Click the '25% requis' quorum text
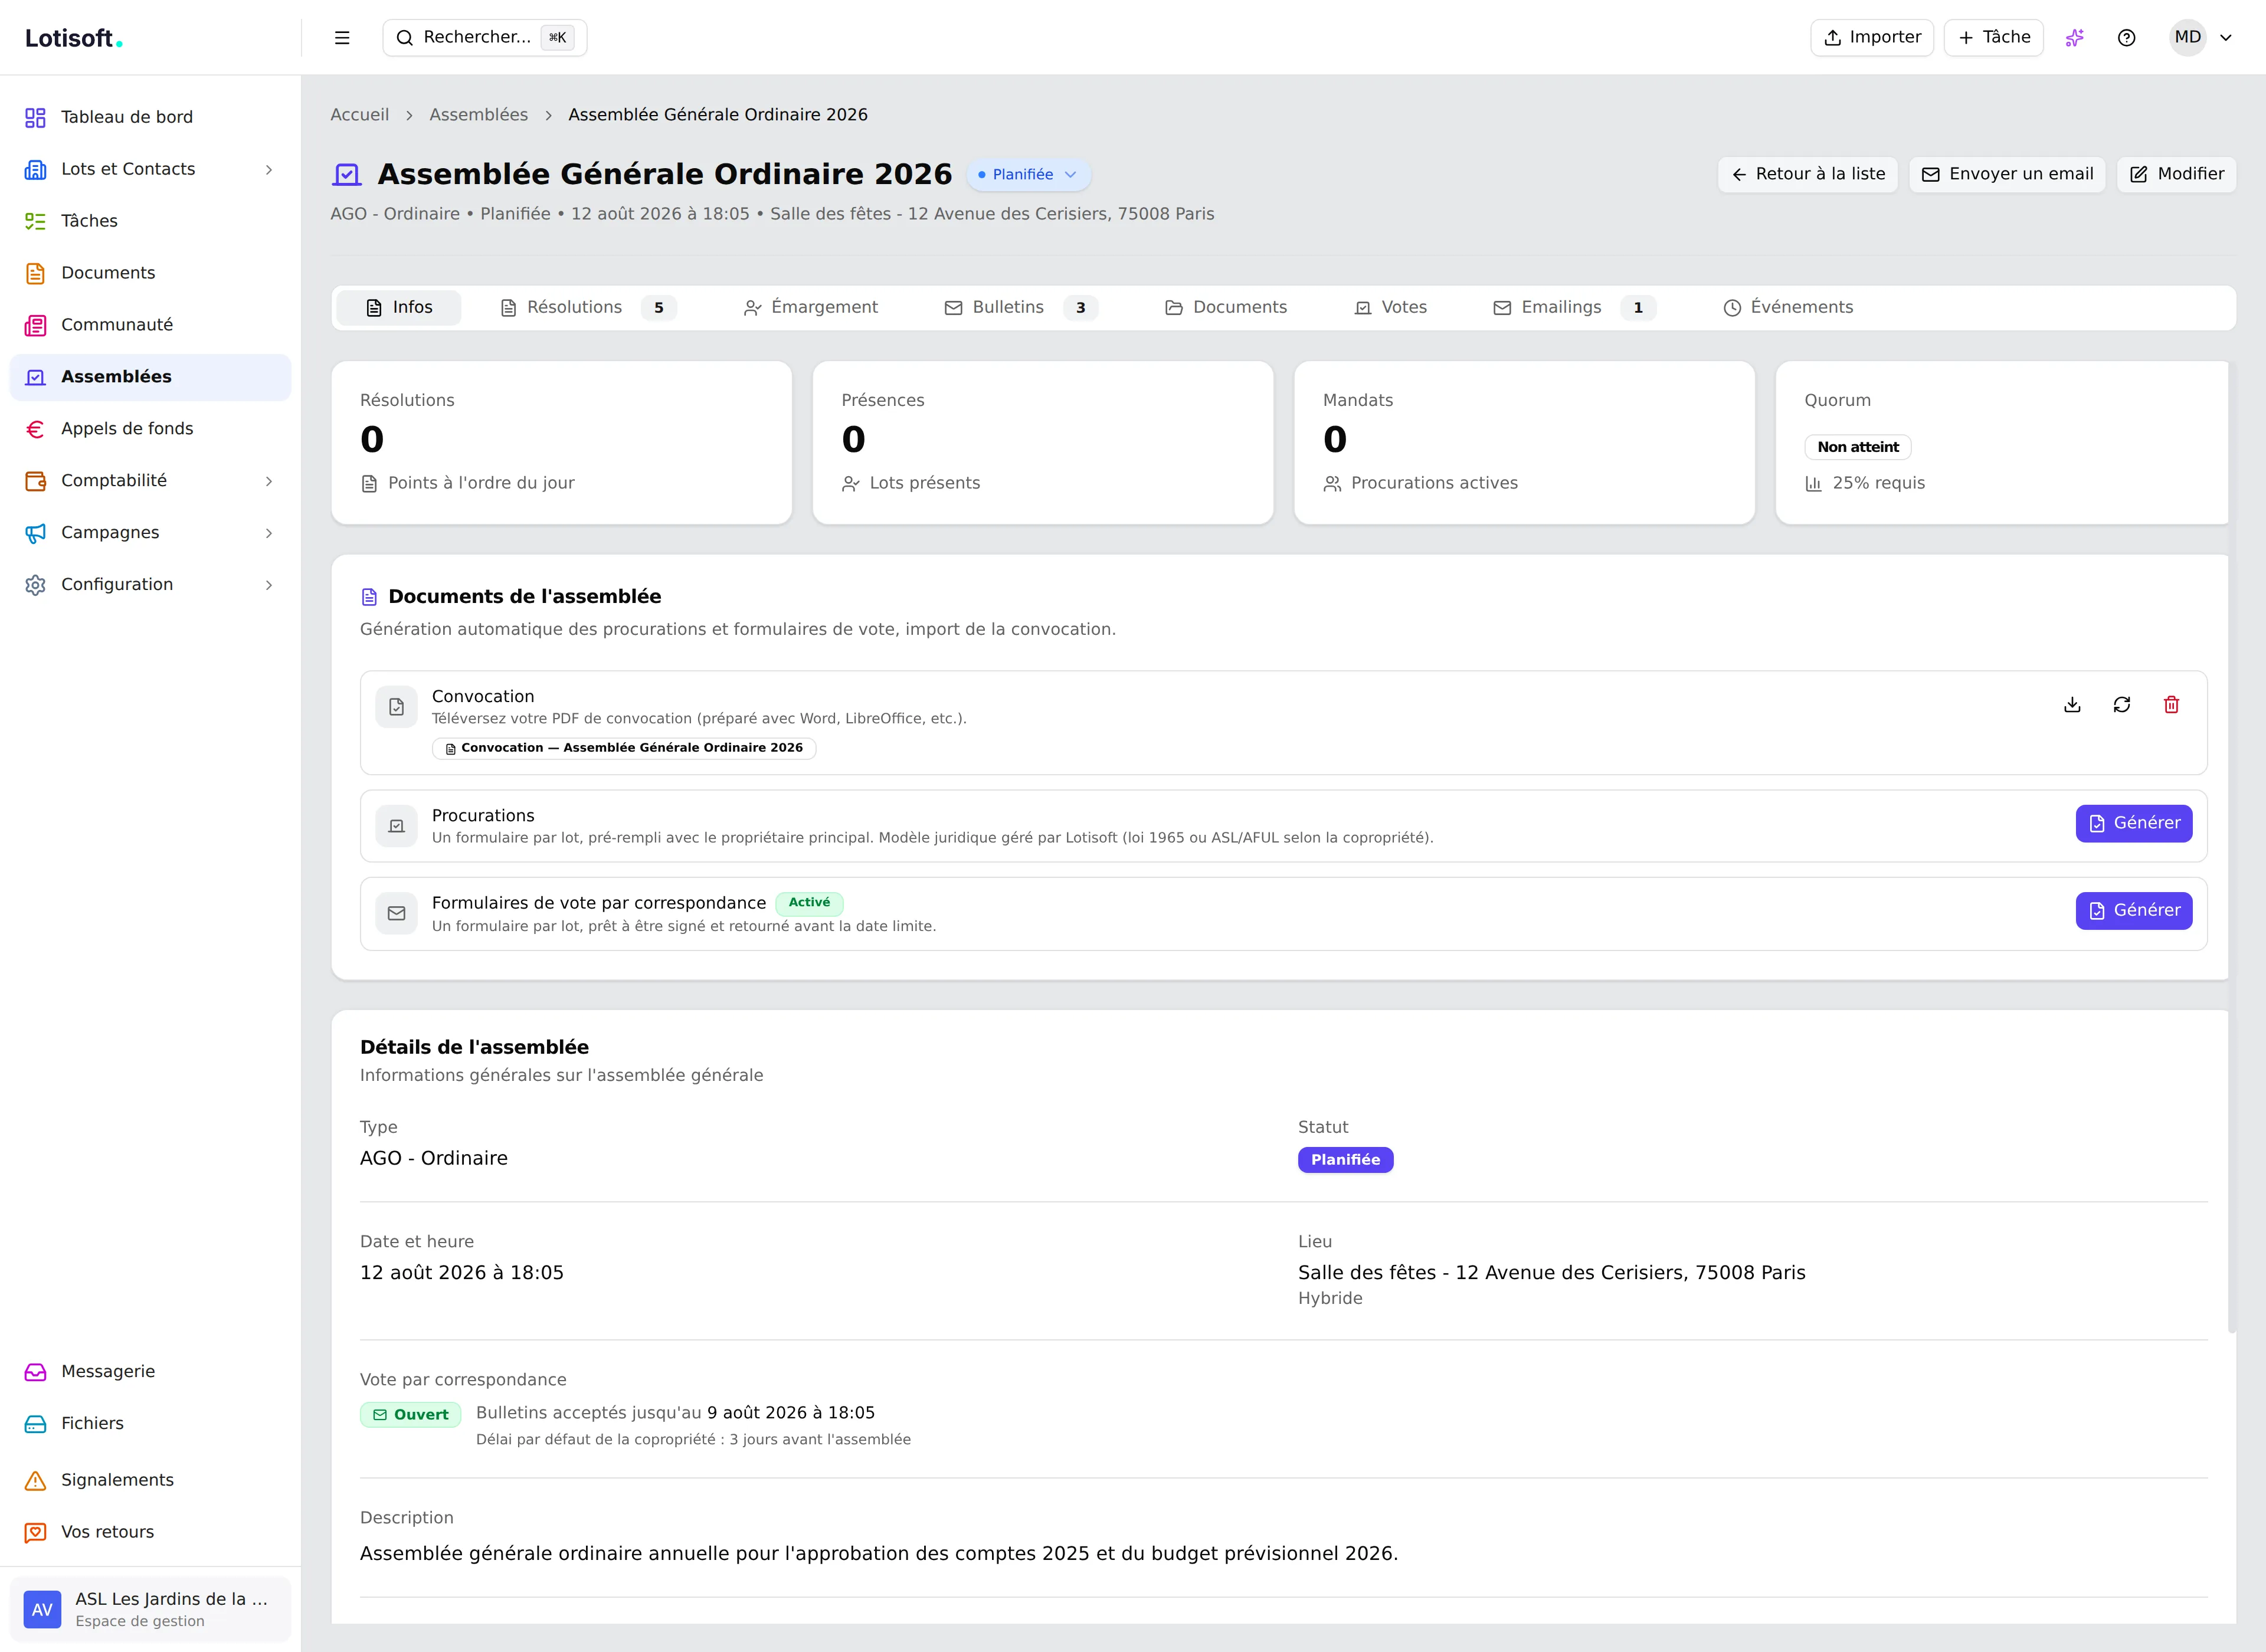Screen dimensions: 2266x1652 coord(1878,483)
